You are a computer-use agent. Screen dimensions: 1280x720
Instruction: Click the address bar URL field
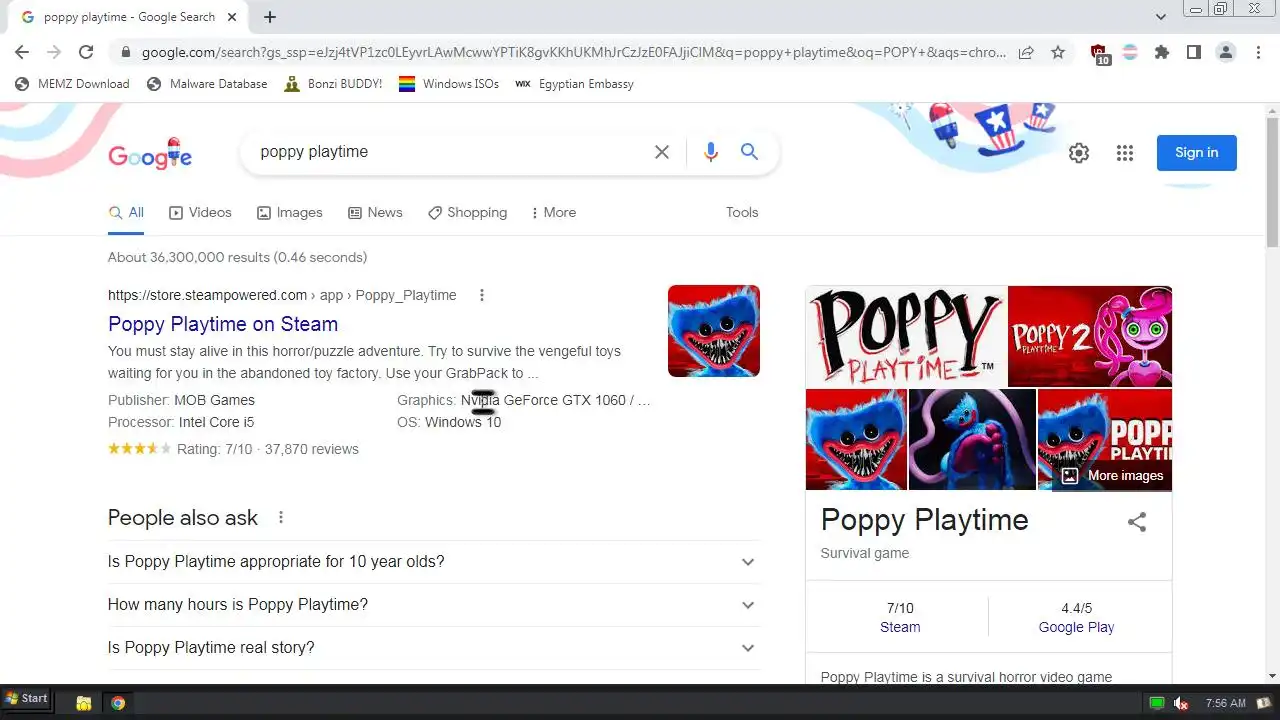[x=574, y=52]
